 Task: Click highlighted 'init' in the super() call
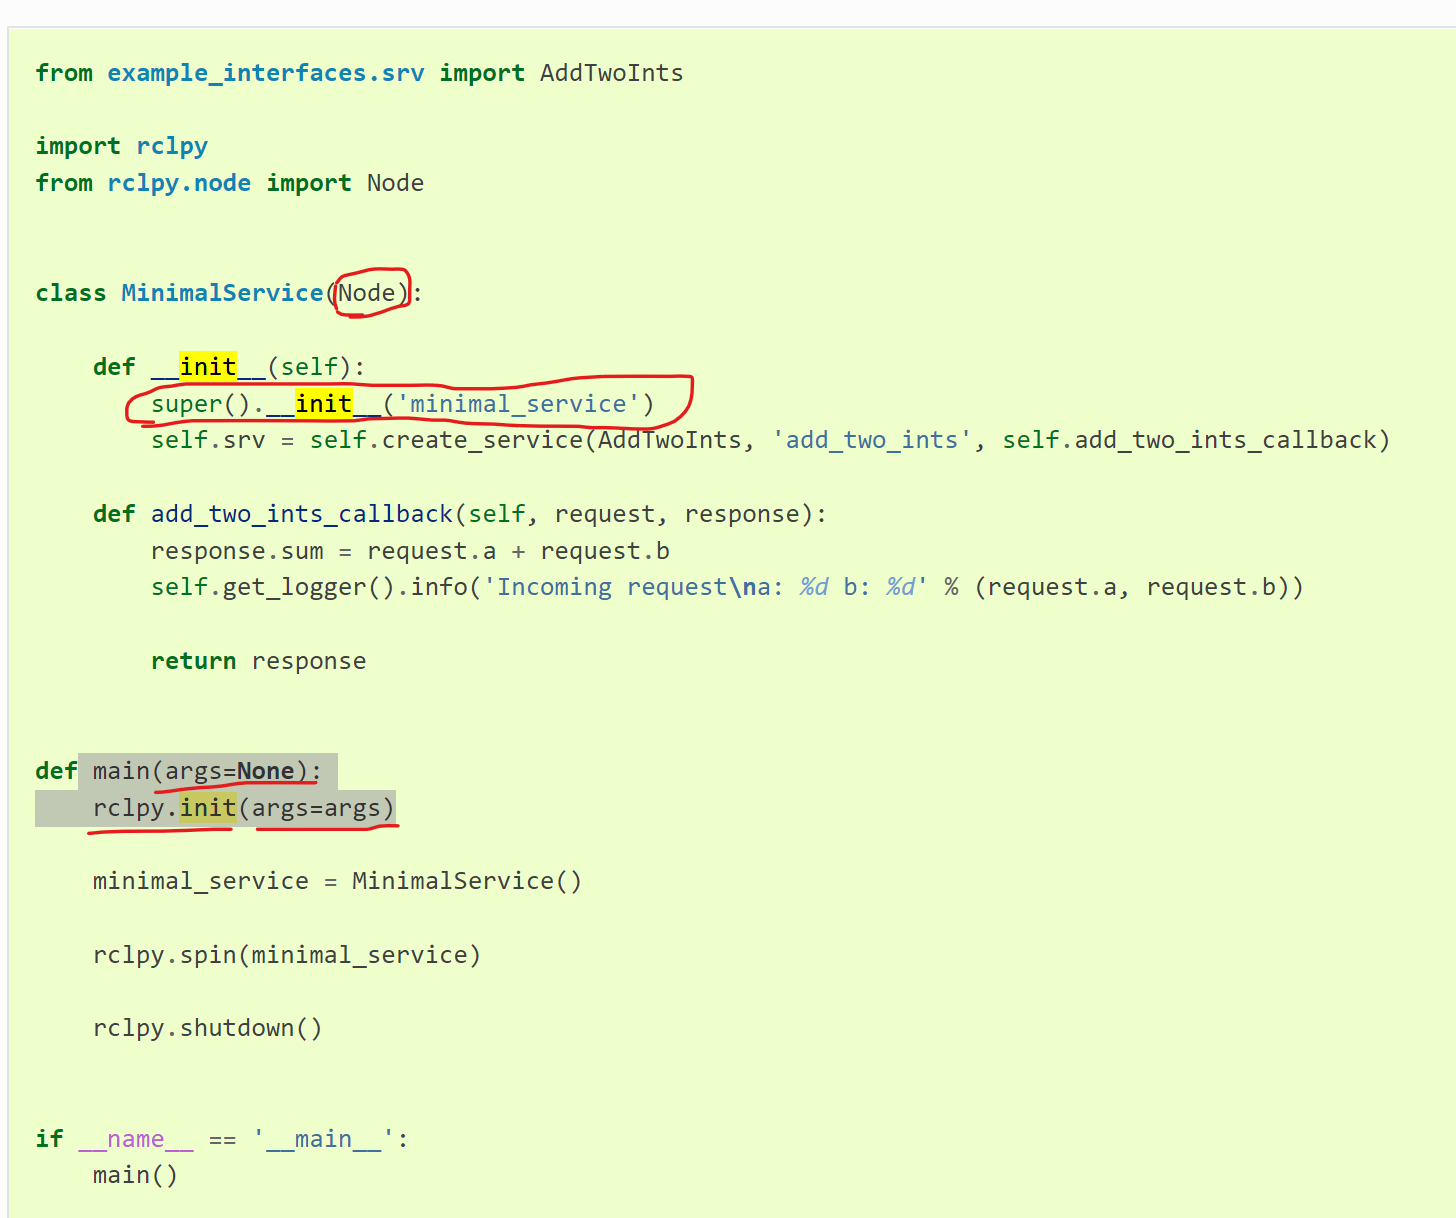tap(324, 404)
